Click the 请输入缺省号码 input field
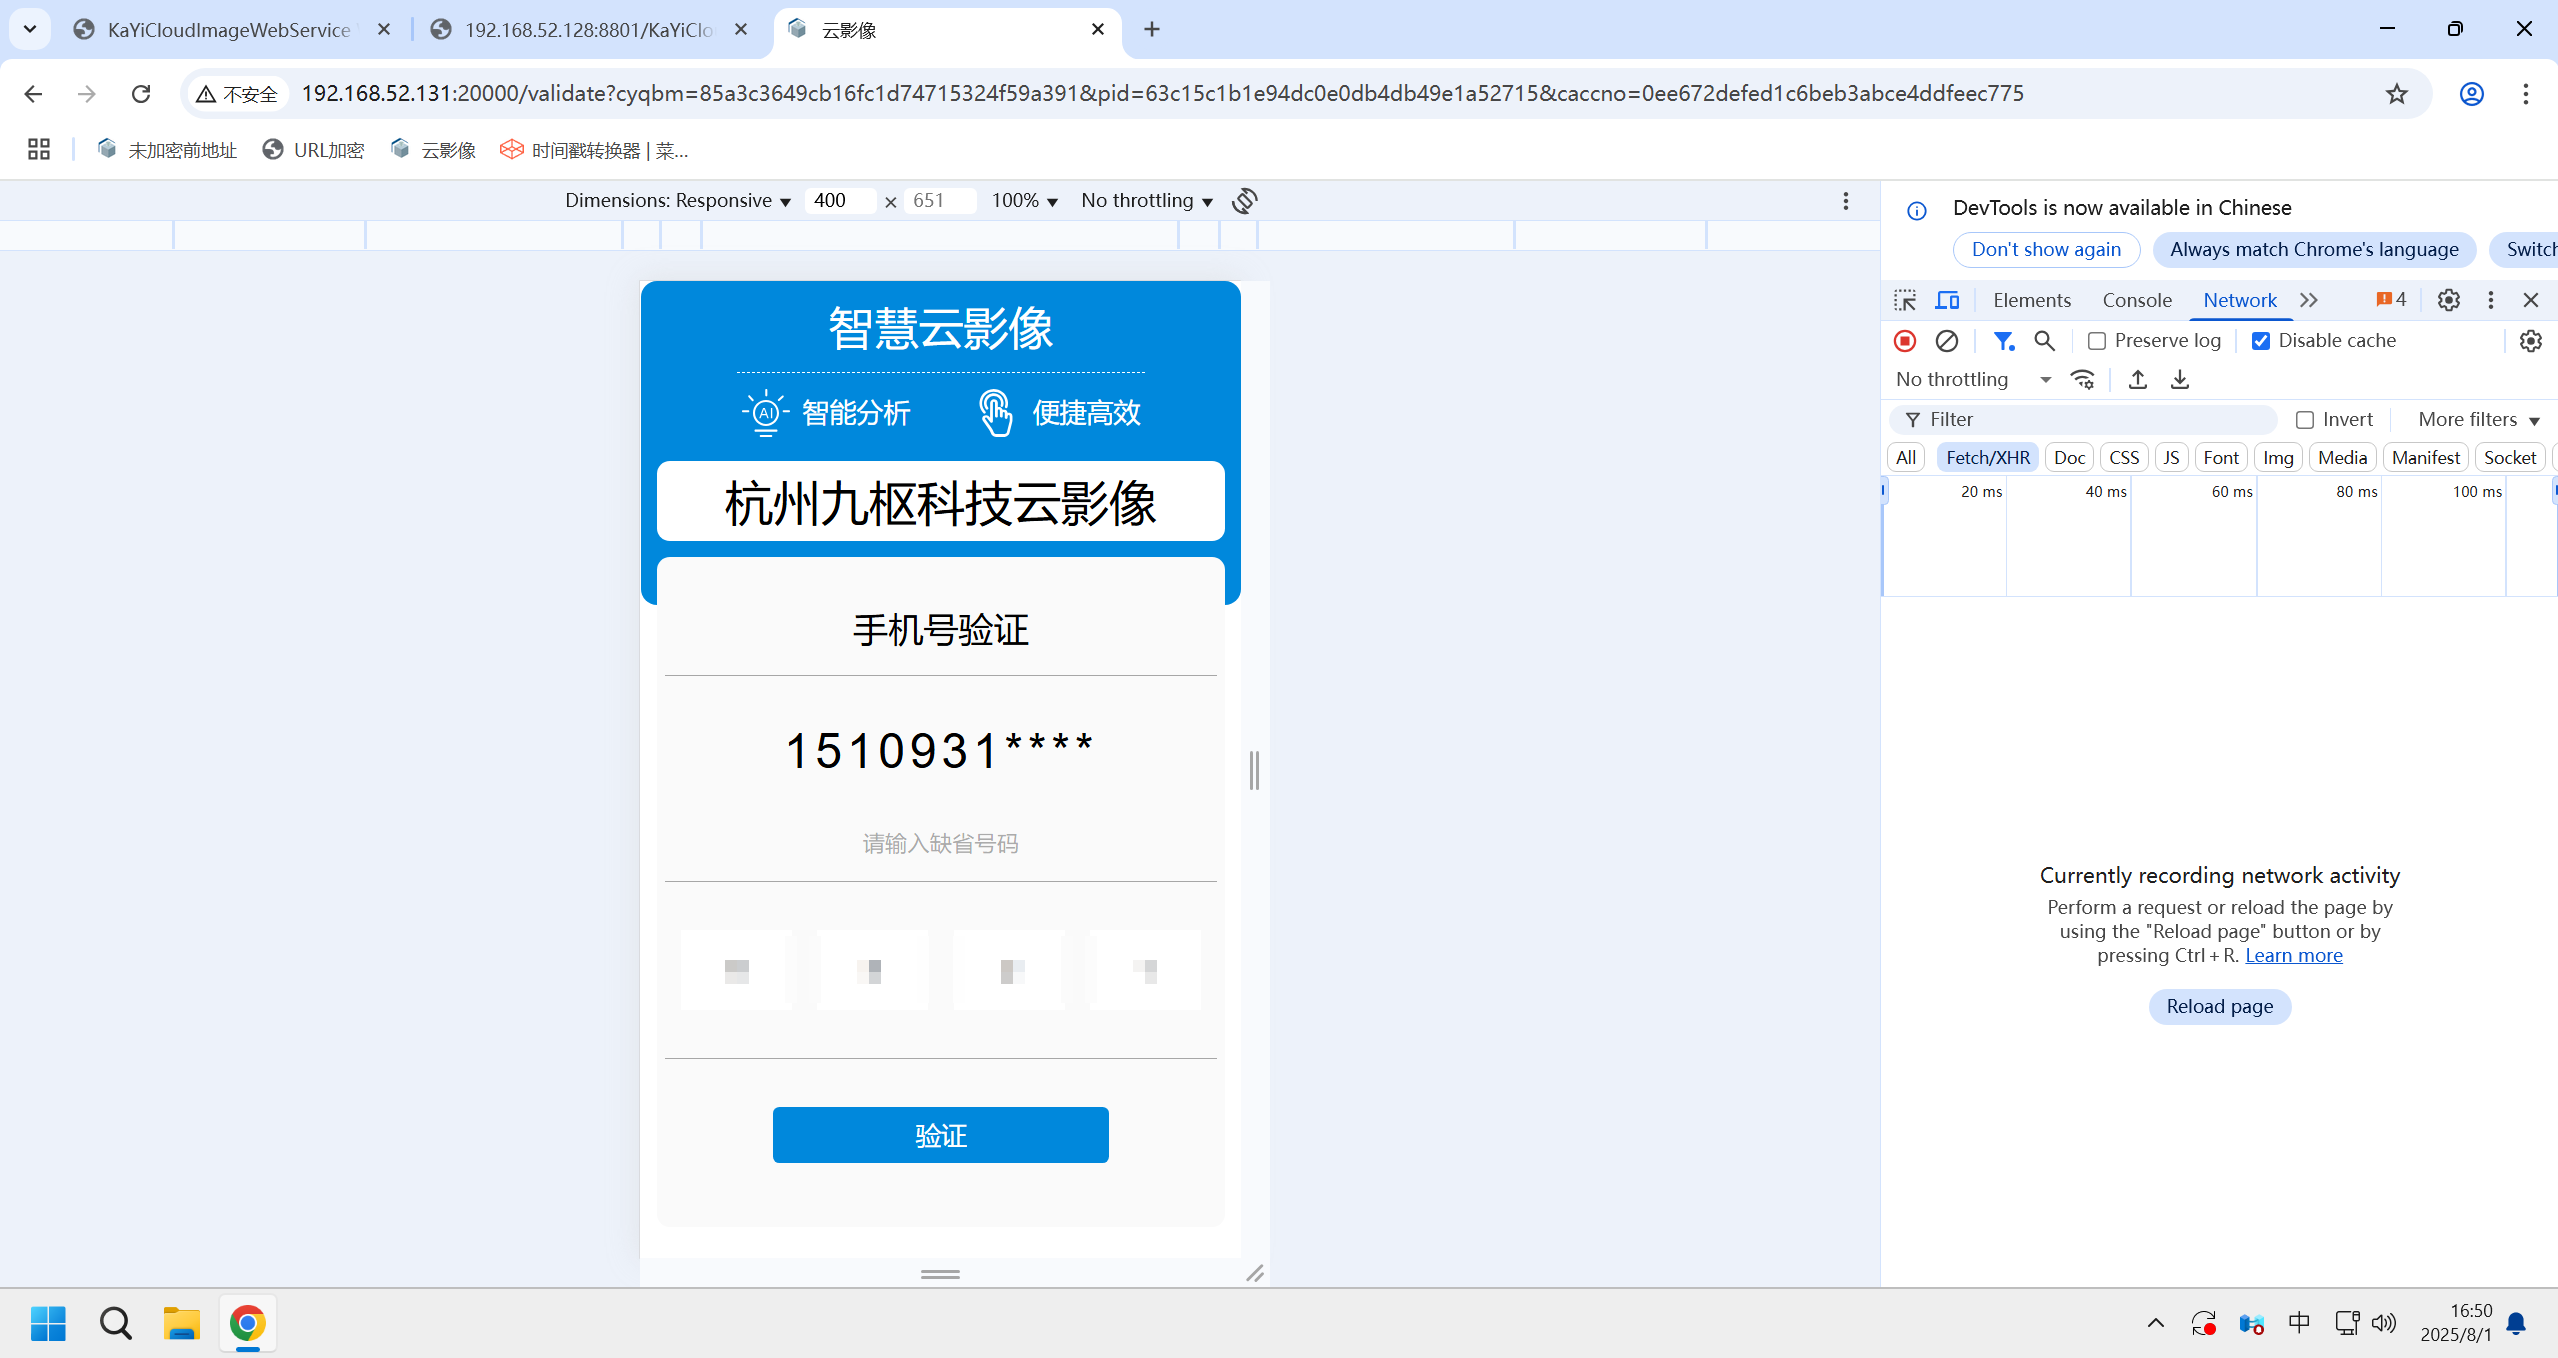This screenshot has width=2558, height=1358. [x=939, y=843]
